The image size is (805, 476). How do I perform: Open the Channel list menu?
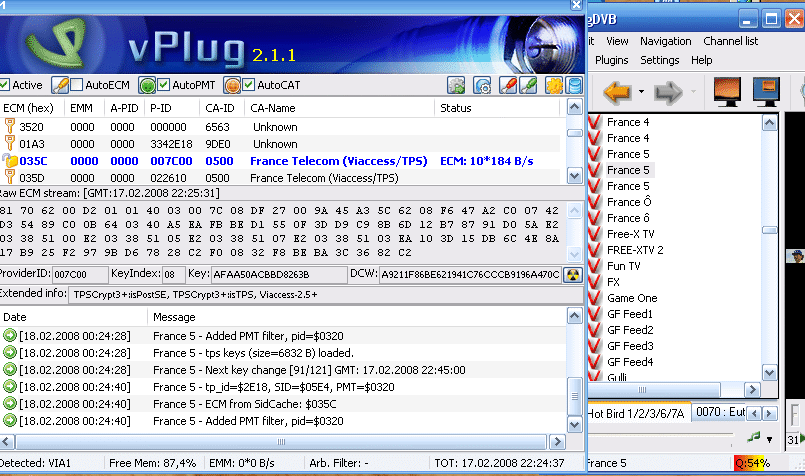pos(731,41)
